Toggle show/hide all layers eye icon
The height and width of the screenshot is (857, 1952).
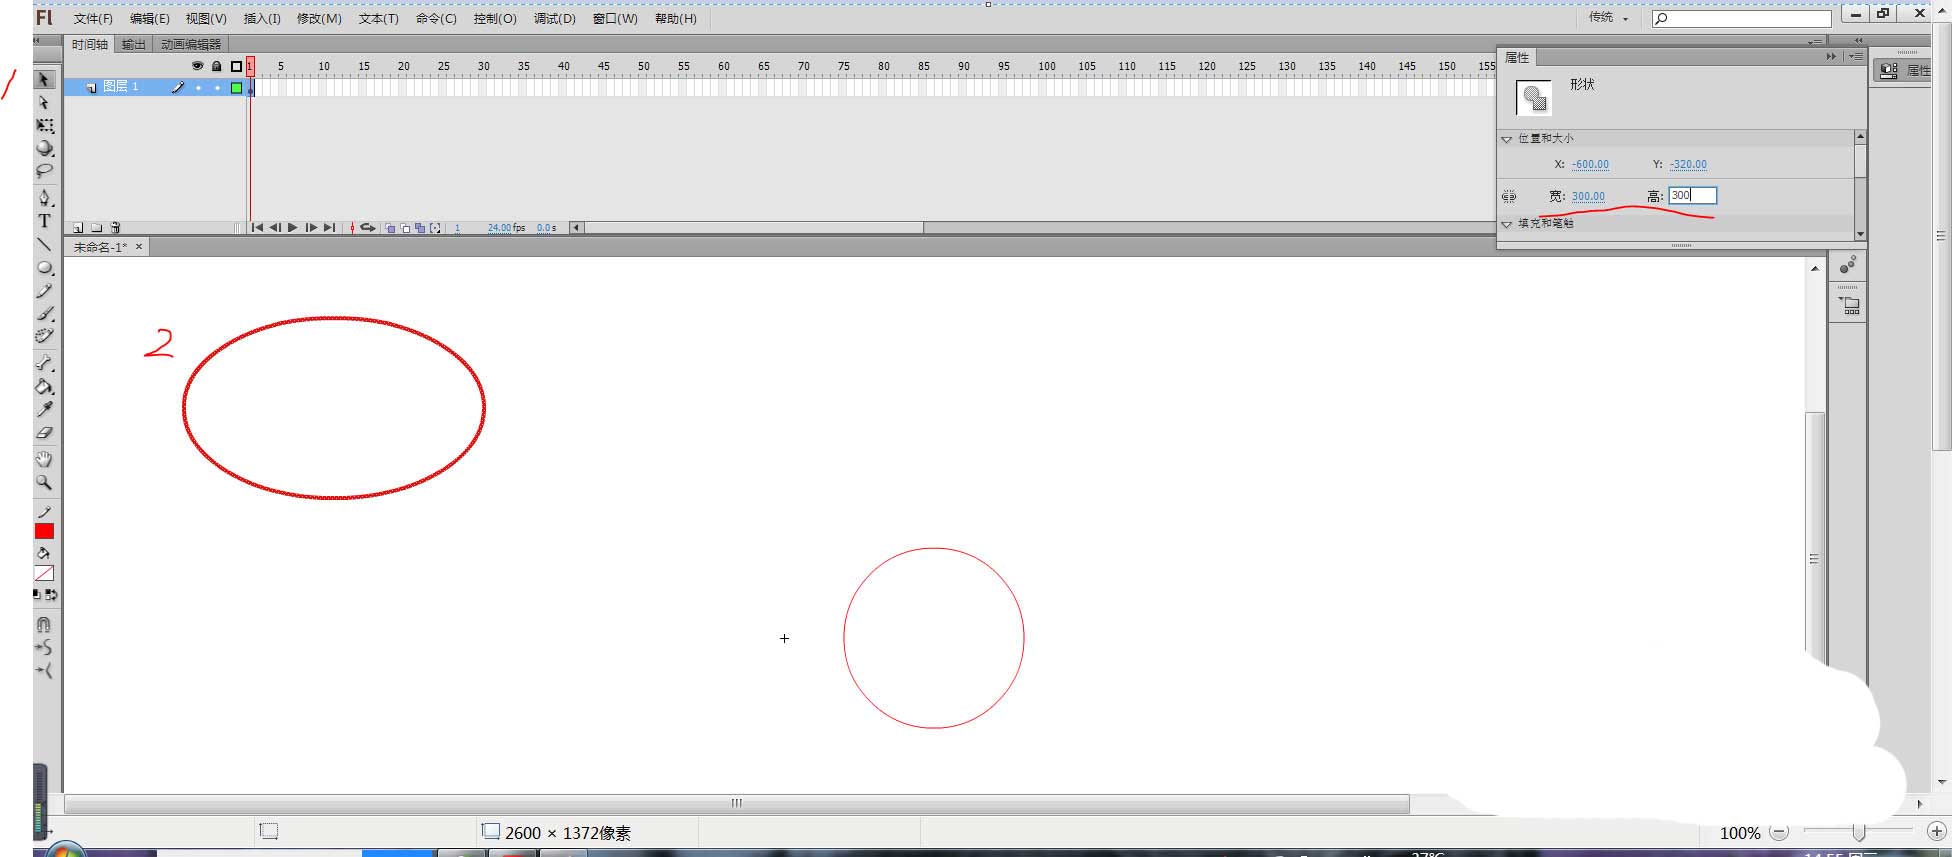(197, 66)
